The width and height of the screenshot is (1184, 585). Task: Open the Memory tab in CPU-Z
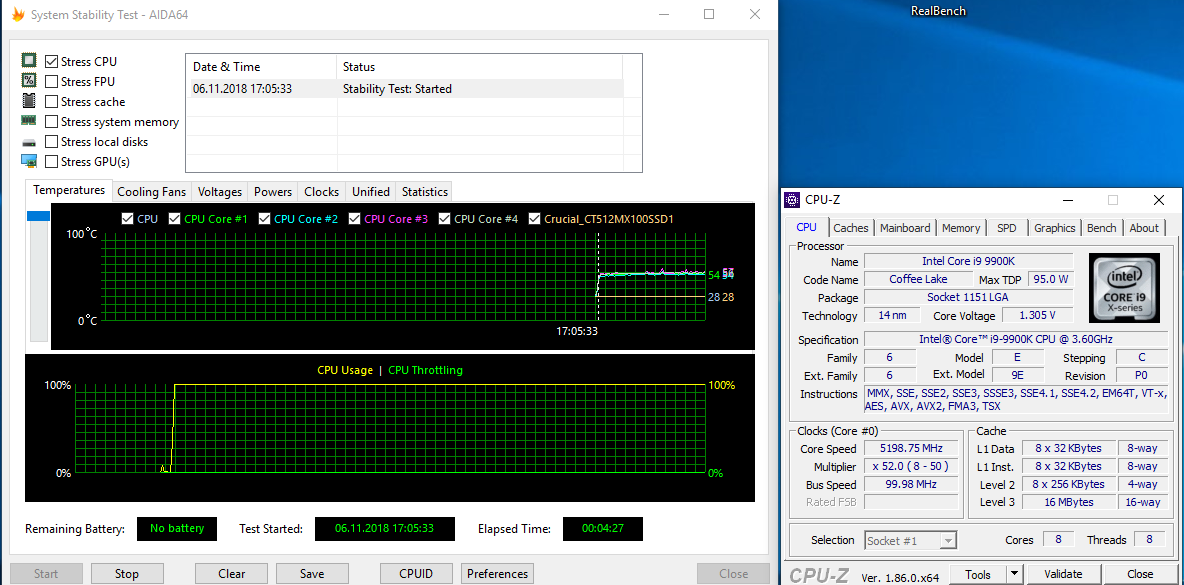(x=960, y=228)
